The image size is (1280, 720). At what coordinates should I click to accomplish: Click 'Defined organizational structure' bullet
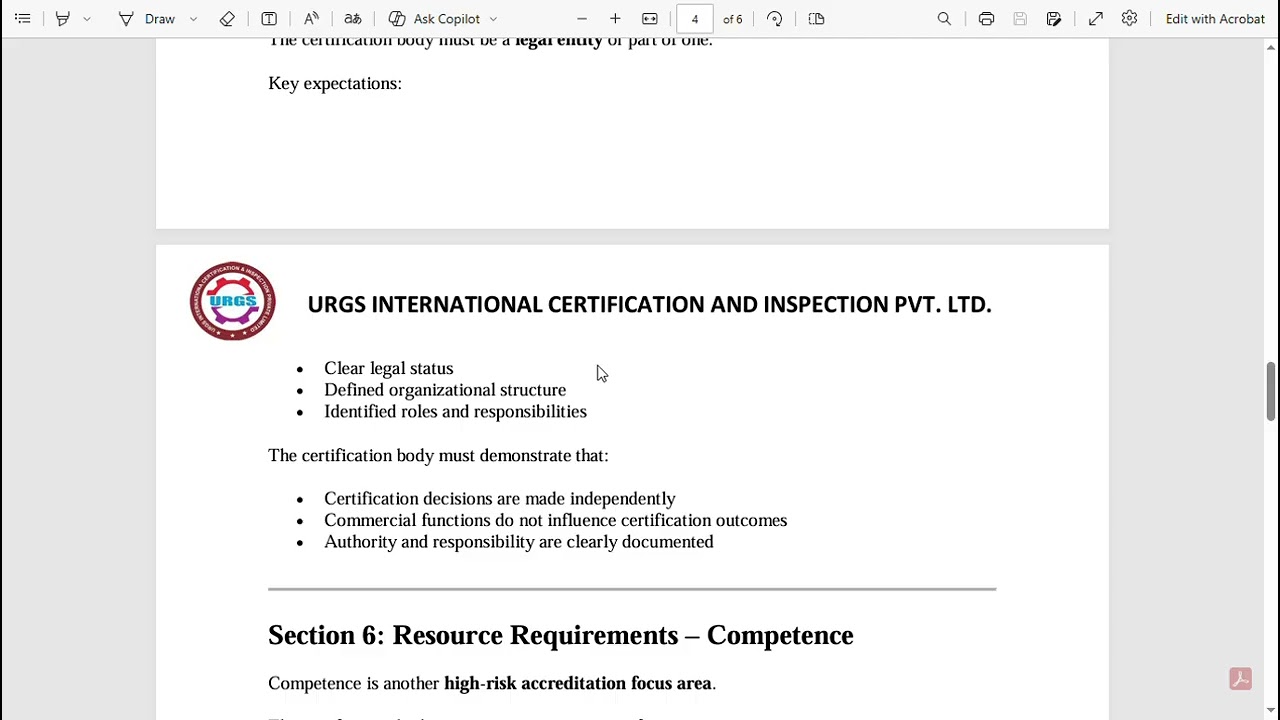pyautogui.click(x=445, y=390)
